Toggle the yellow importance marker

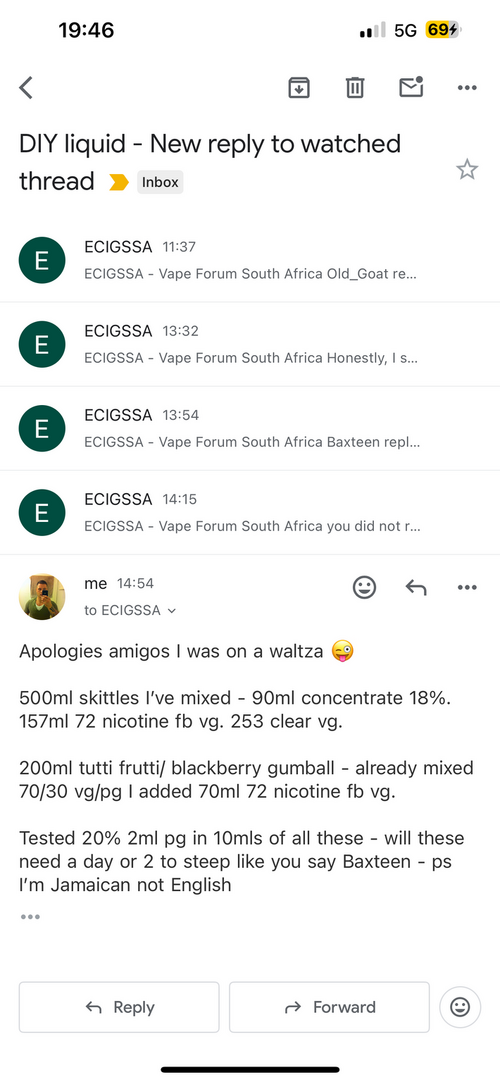[119, 183]
